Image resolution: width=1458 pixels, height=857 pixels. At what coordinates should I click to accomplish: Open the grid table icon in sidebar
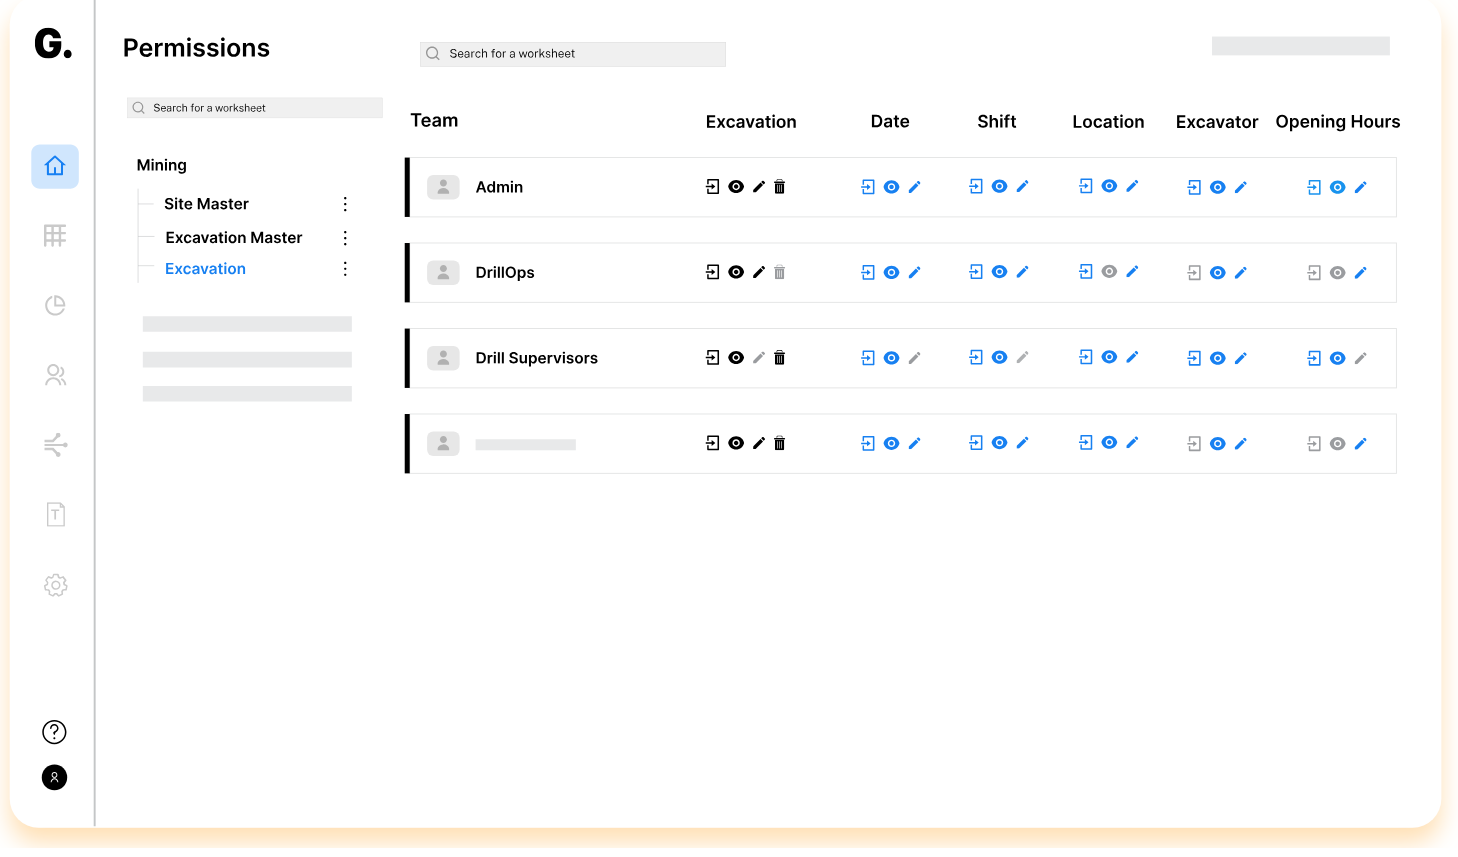(55, 236)
